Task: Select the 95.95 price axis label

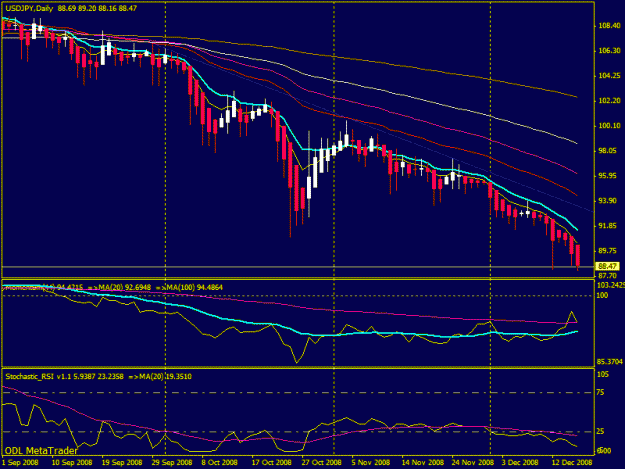Action: point(609,176)
